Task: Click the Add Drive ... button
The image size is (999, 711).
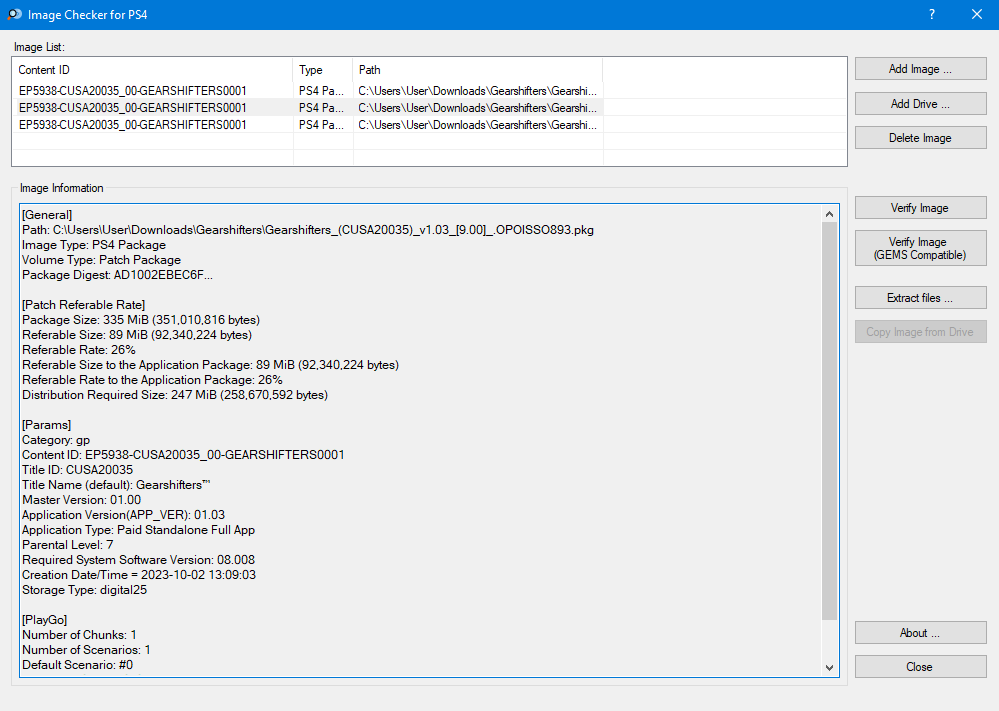Action: click(921, 104)
